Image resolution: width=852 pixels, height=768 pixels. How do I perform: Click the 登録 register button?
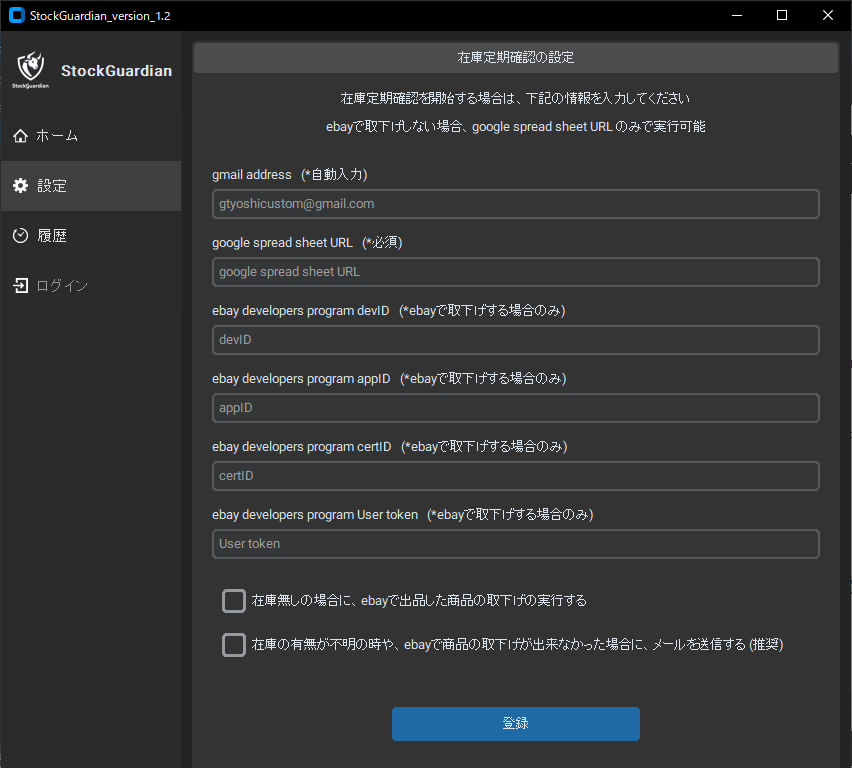pyautogui.click(x=516, y=723)
